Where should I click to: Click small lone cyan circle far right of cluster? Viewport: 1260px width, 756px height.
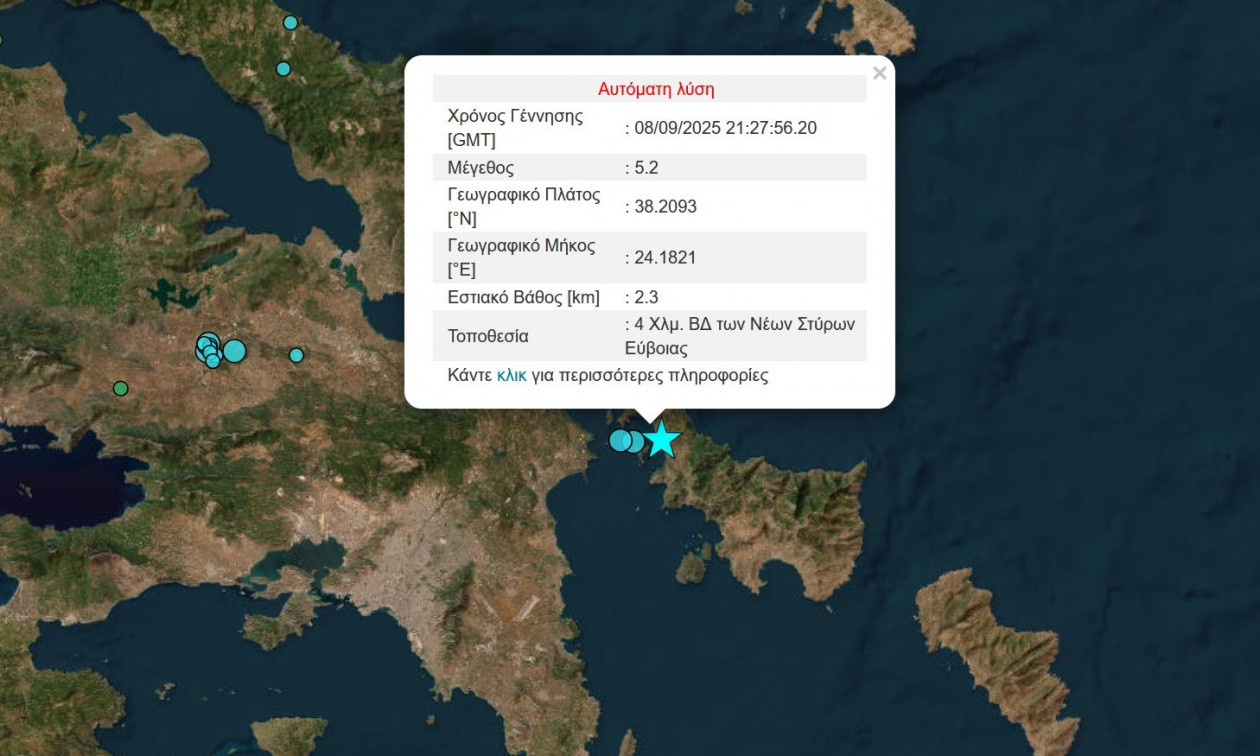[296, 355]
